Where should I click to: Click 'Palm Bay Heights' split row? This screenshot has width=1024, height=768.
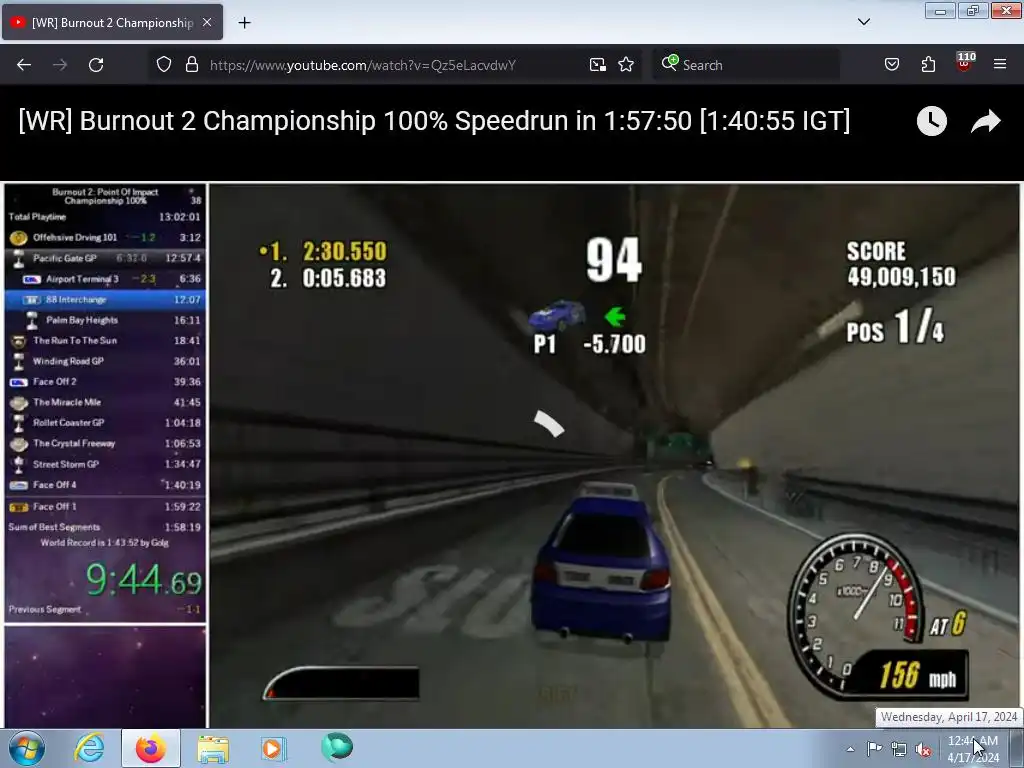[x=105, y=320]
